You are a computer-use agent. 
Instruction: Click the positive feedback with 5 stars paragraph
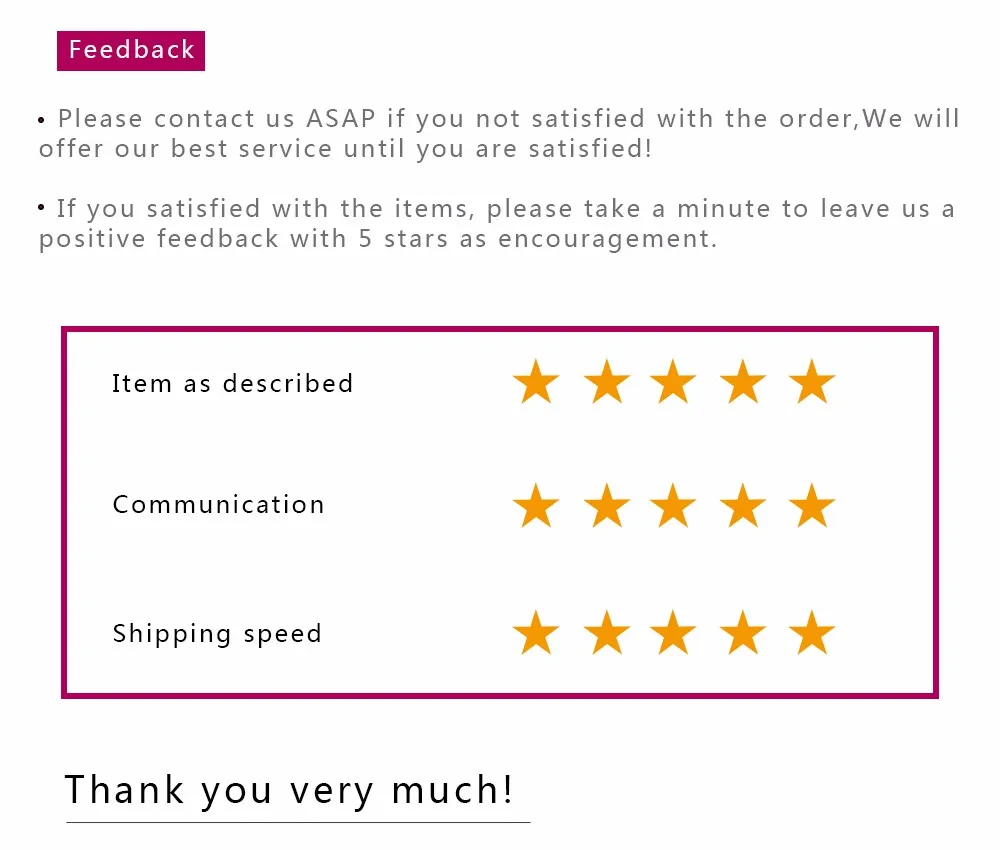click(x=496, y=223)
